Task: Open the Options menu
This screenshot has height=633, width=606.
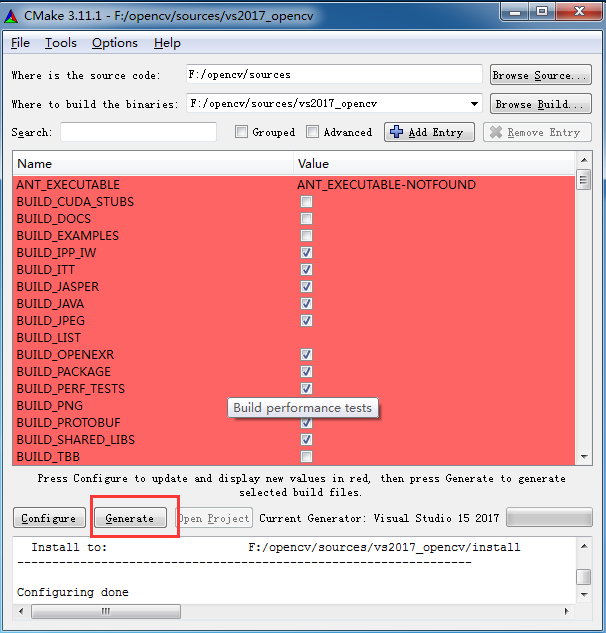Action: (115, 43)
